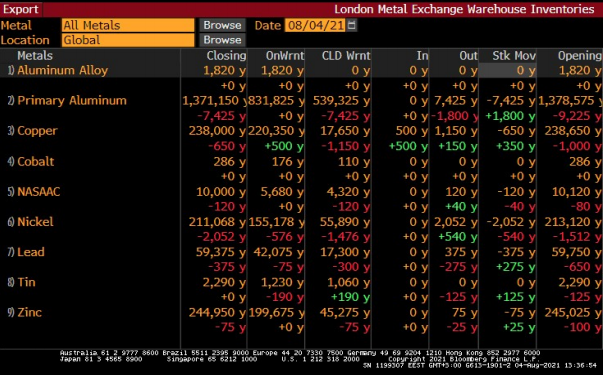Browse for a different Metal selection

click(x=222, y=25)
